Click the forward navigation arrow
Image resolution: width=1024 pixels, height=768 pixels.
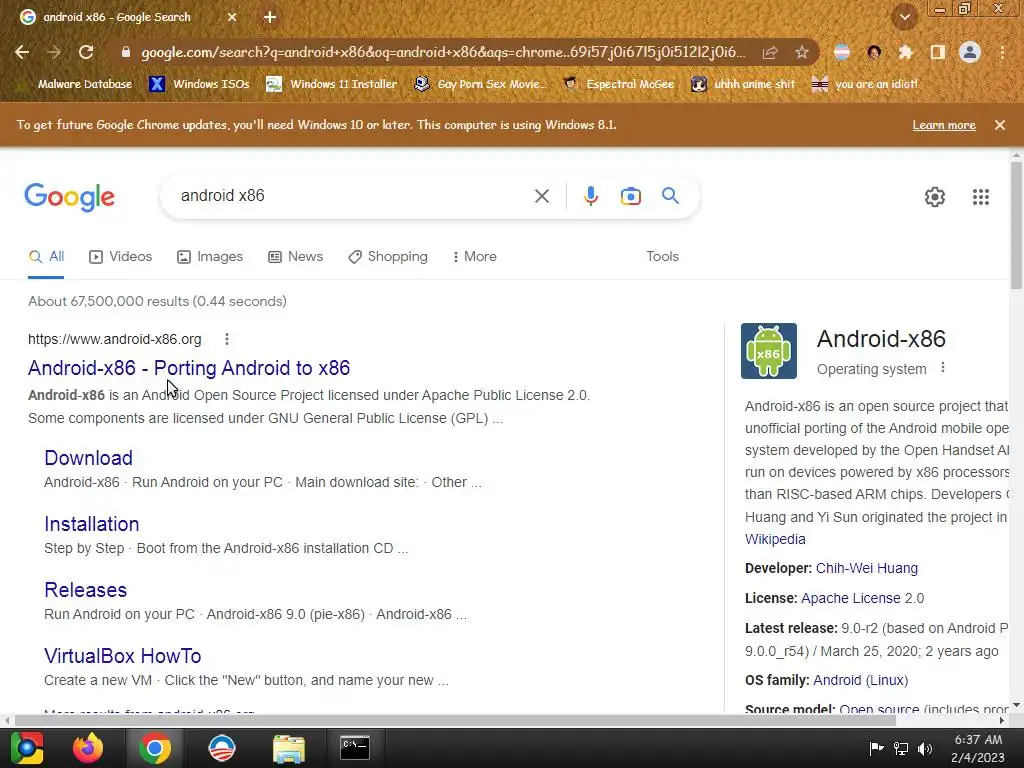coord(54,52)
